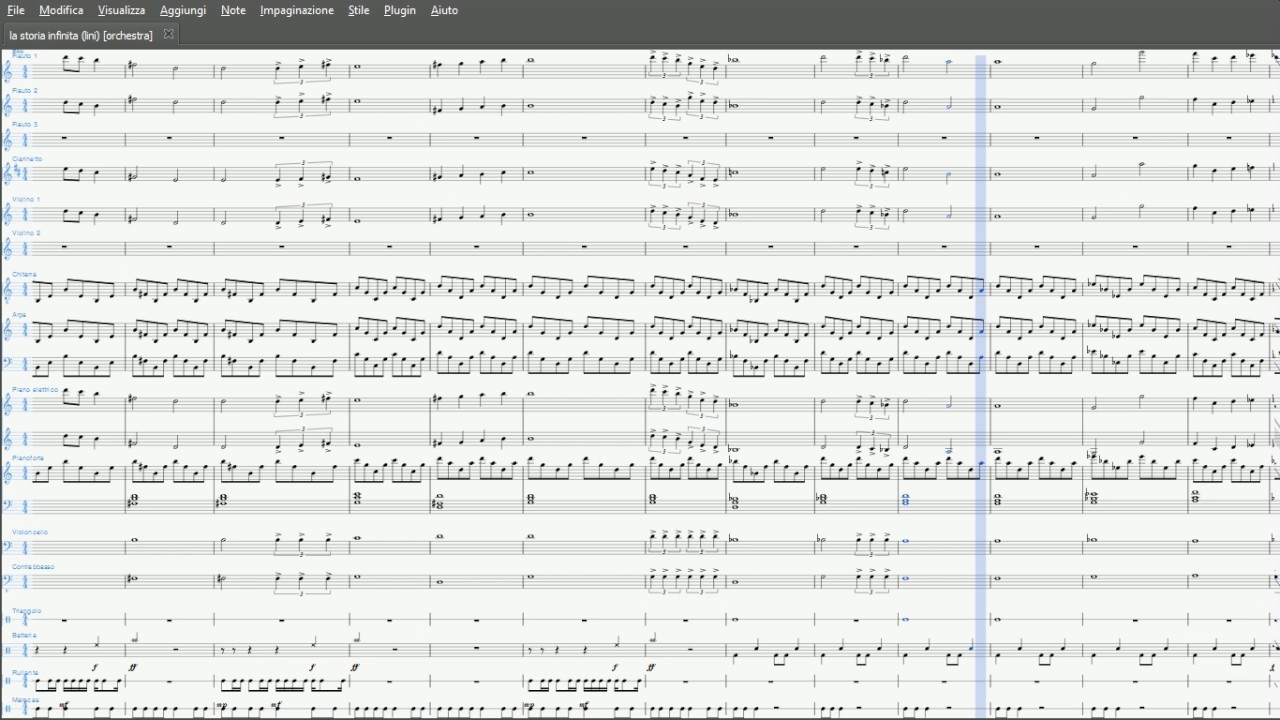
Task: Select the bass clef on Contrabbasso staff
Action: coord(9,580)
